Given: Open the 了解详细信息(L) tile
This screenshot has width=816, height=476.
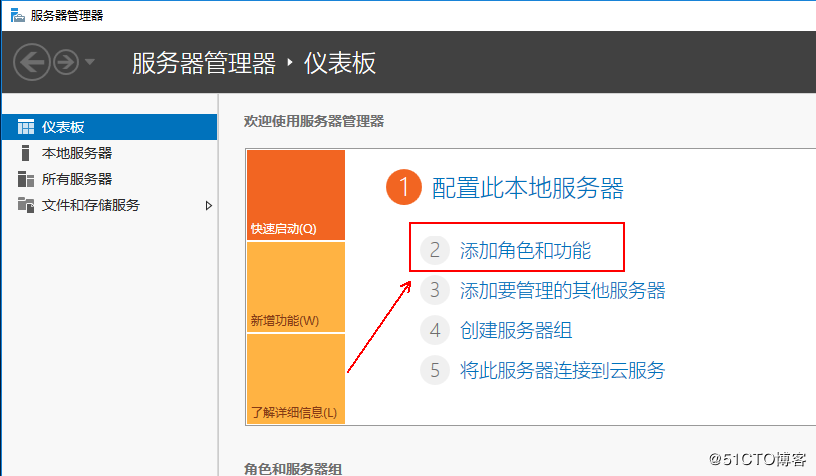Looking at the screenshot, I should click(x=295, y=379).
